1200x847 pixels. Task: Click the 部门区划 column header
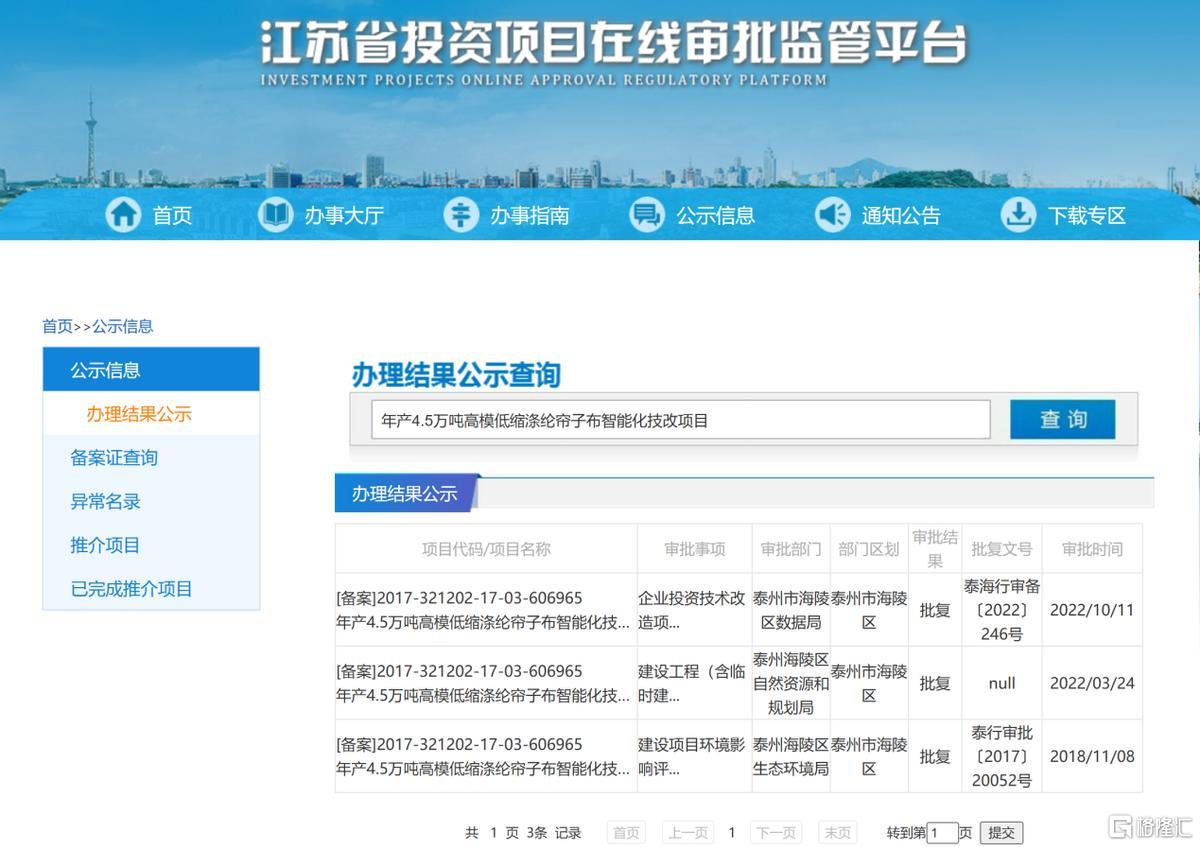click(x=869, y=549)
